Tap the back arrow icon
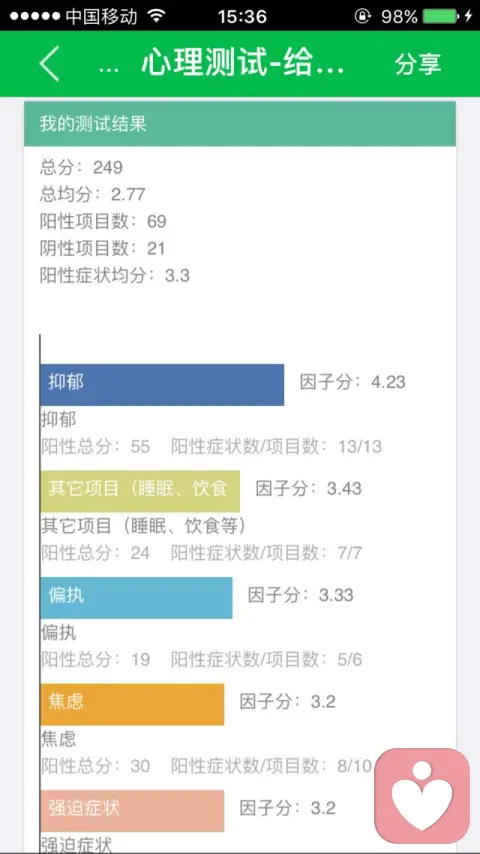Screen dimensions: 480x854 (x=49, y=64)
